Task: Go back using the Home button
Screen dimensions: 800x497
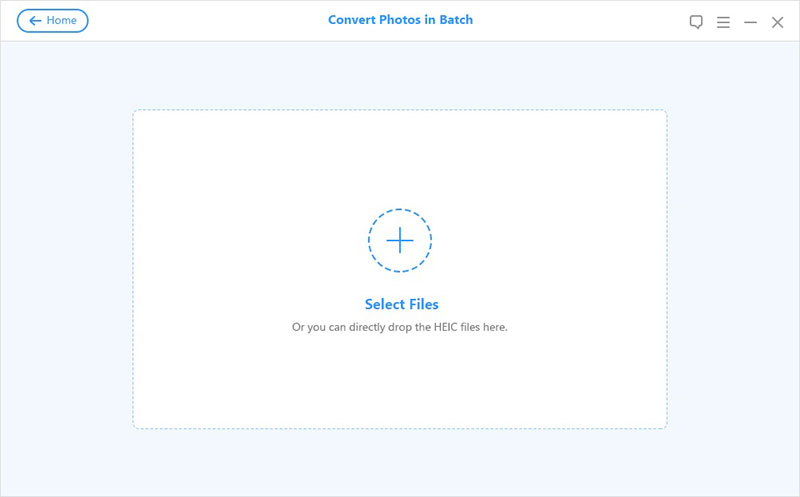Action: pyautogui.click(x=53, y=20)
